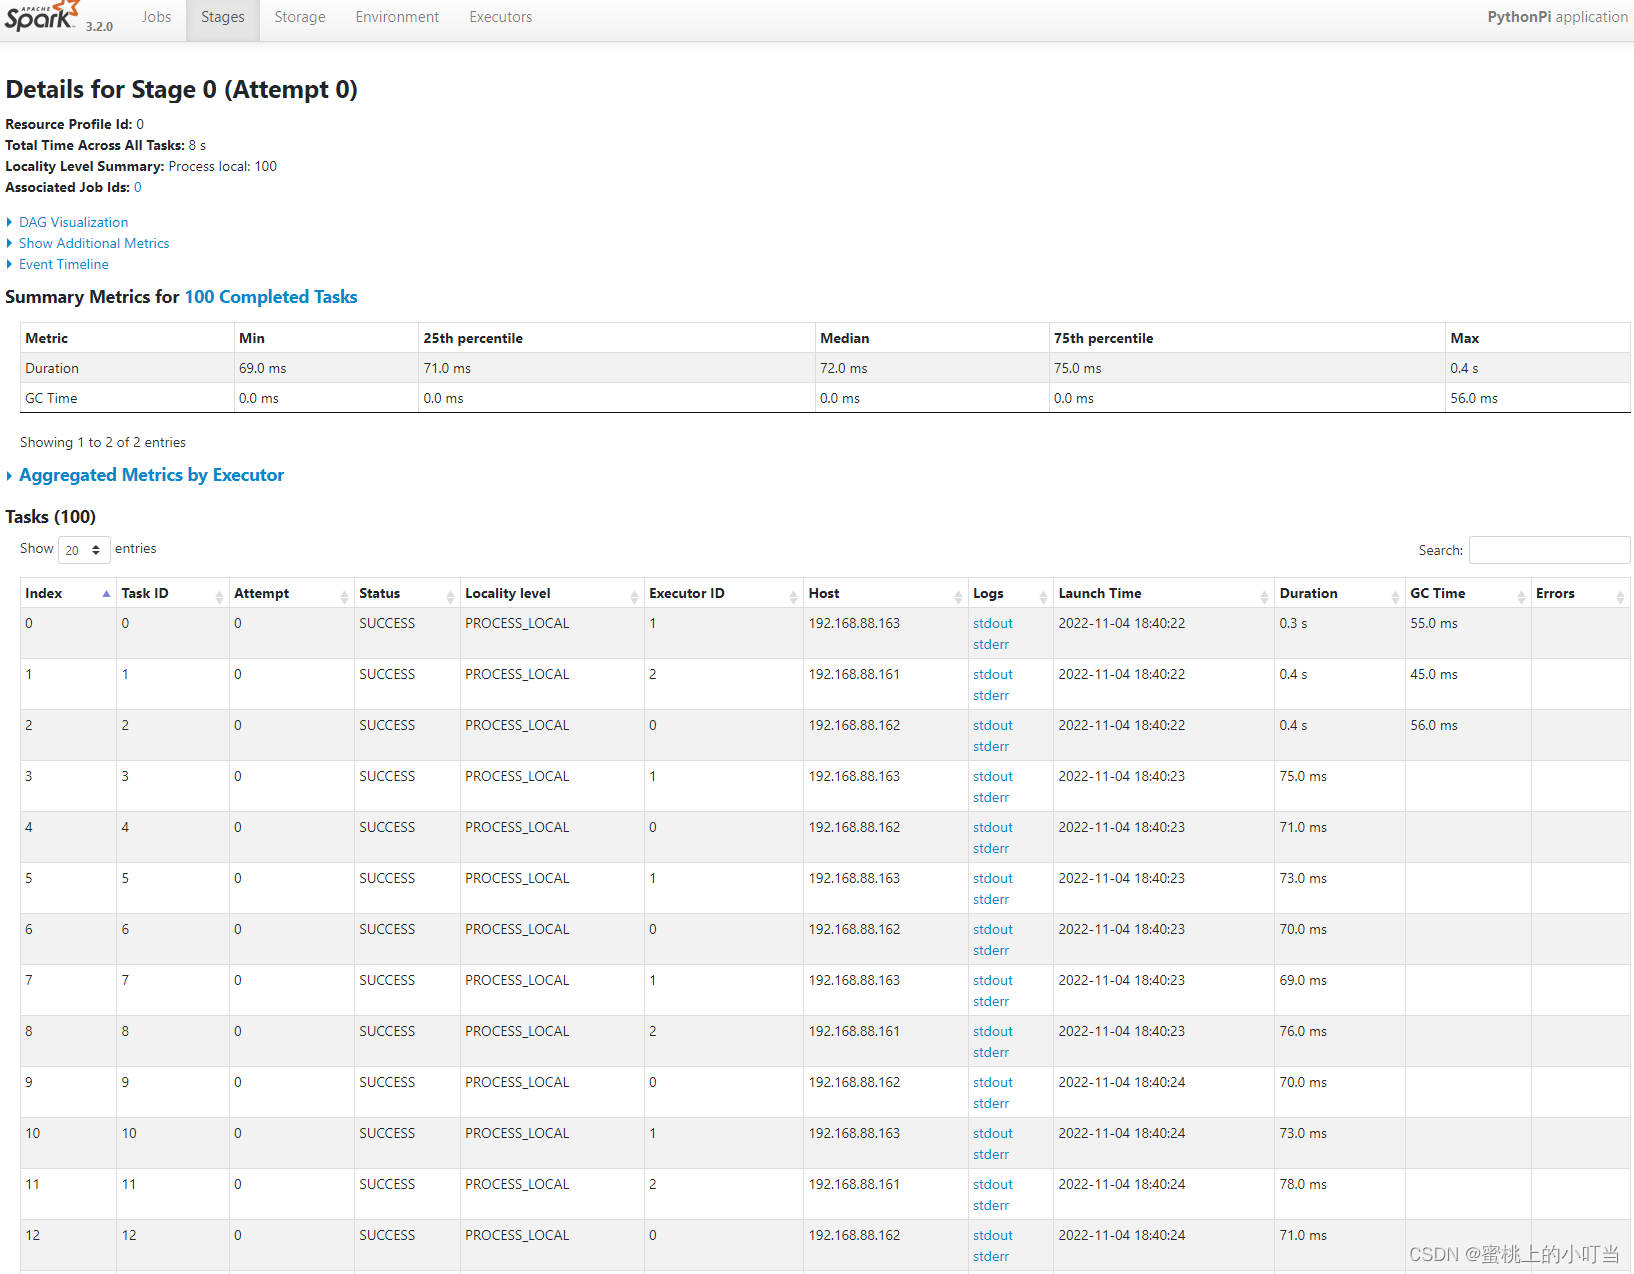Sort tasks by Status column

click(407, 593)
